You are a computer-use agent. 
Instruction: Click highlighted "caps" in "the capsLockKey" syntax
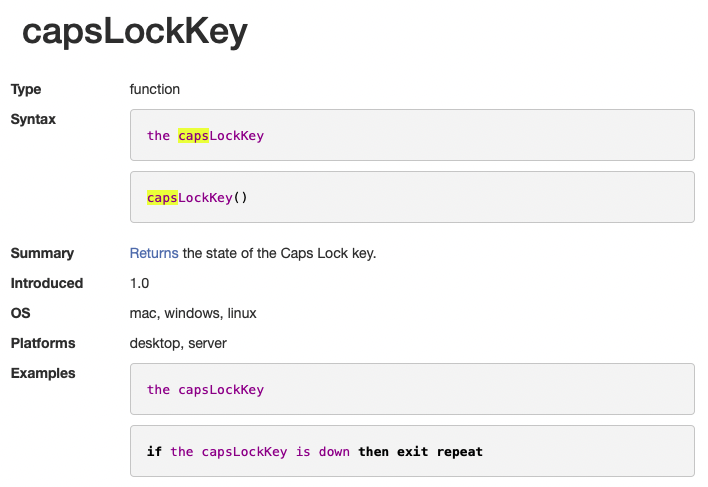point(193,136)
